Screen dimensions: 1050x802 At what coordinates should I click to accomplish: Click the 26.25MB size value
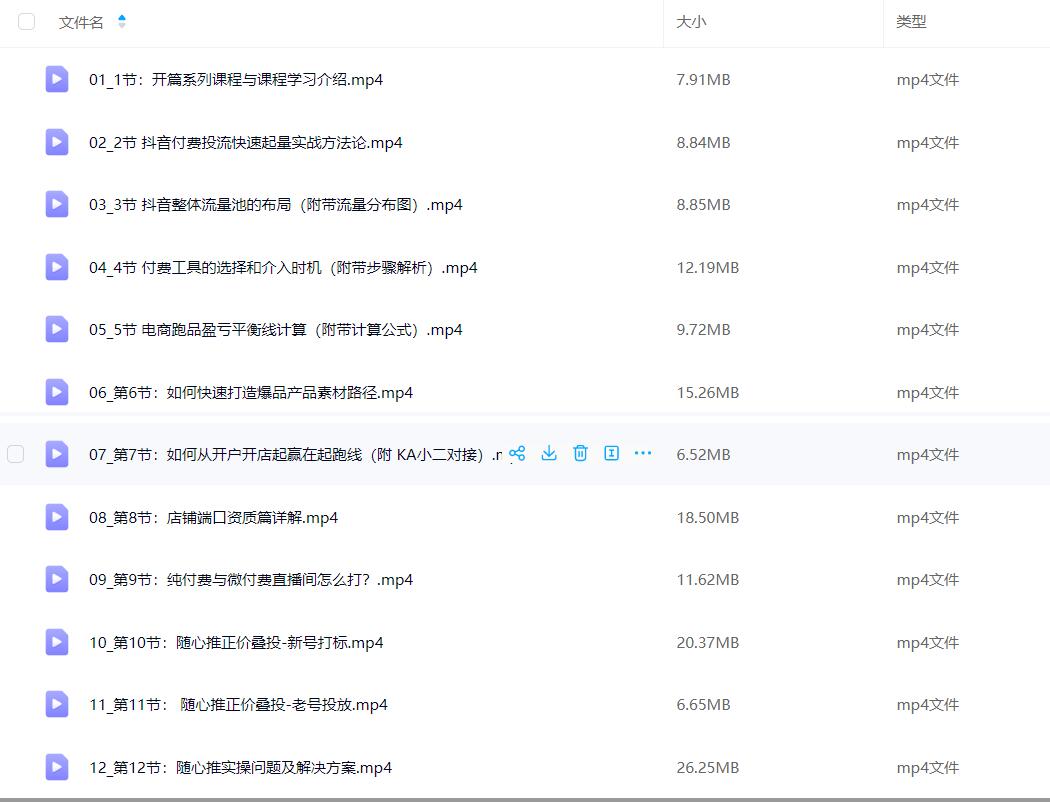click(708, 768)
